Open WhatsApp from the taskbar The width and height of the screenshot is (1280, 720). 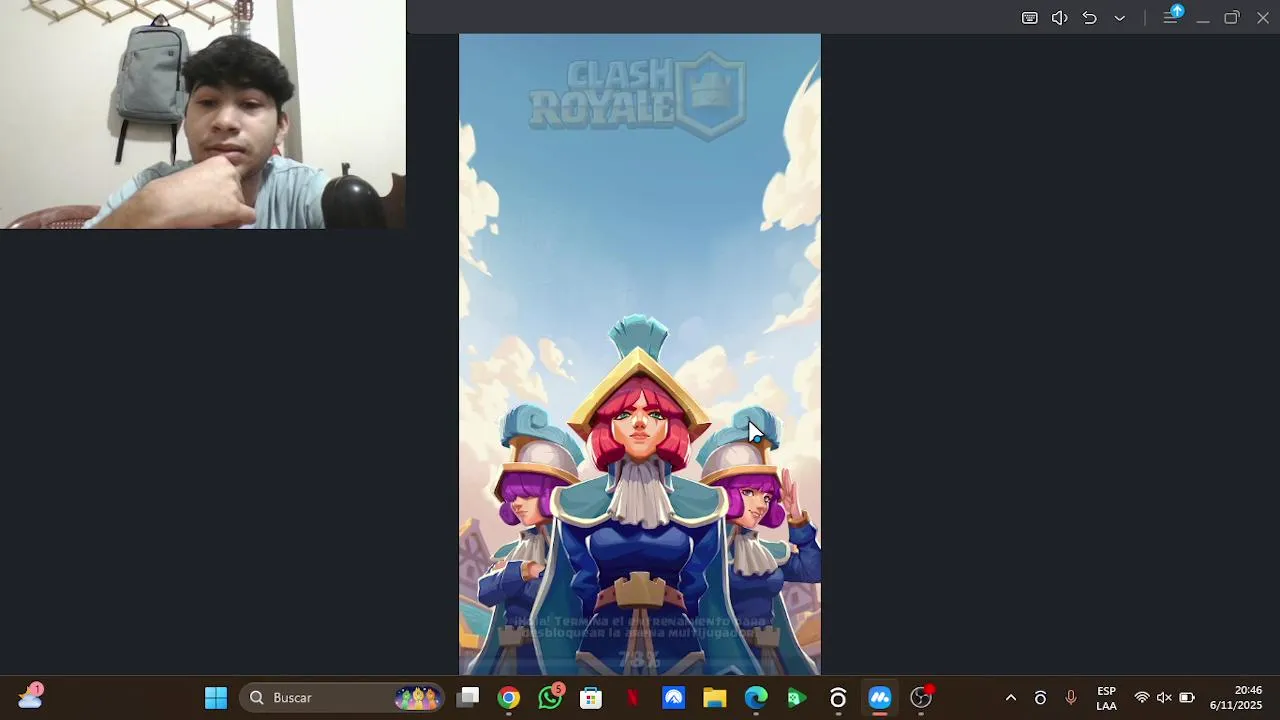pos(550,697)
